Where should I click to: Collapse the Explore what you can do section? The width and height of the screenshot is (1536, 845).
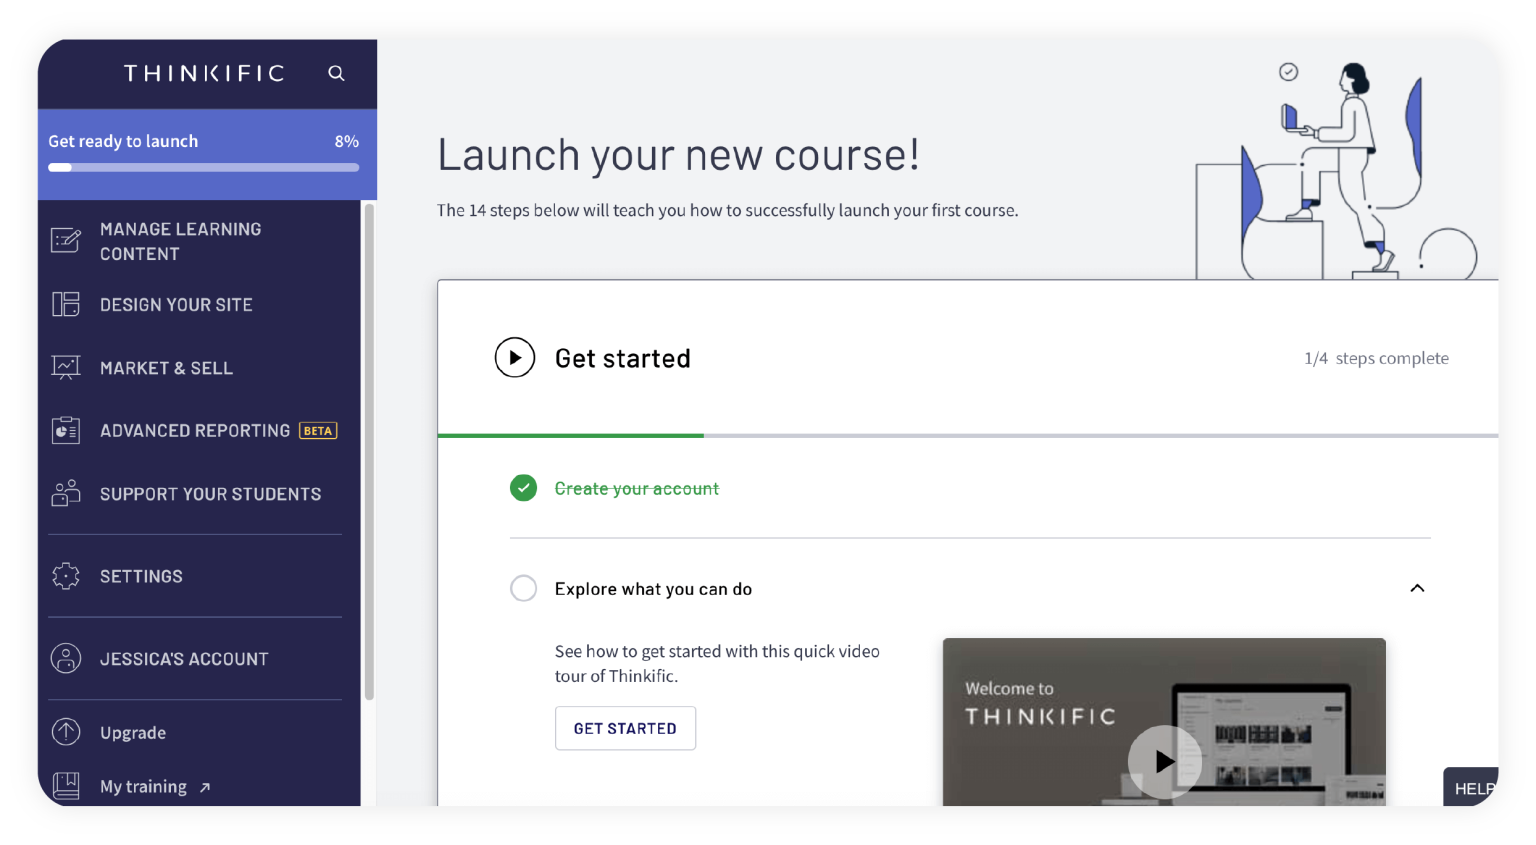(x=1417, y=589)
